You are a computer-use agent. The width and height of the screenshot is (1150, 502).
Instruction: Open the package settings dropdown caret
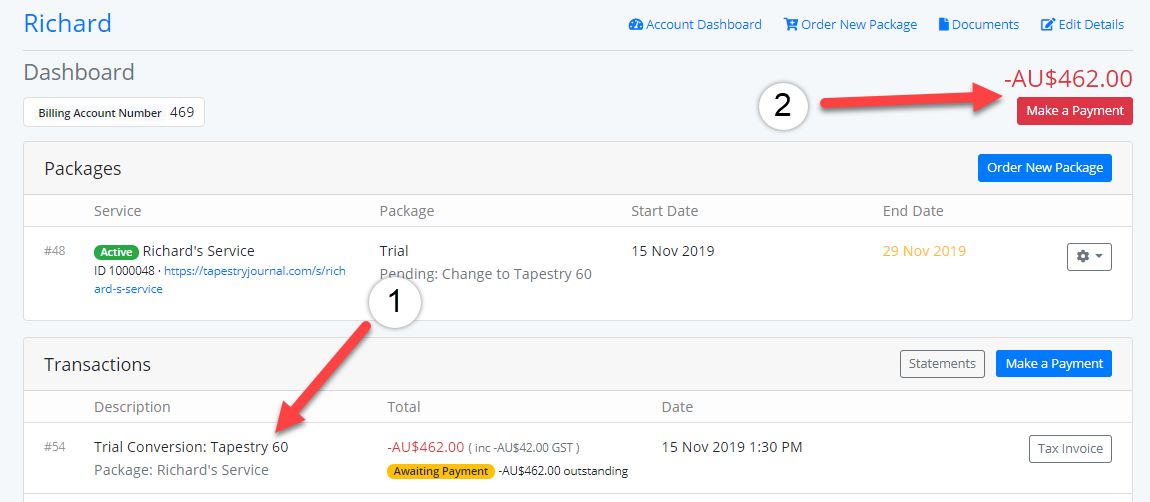1099,257
